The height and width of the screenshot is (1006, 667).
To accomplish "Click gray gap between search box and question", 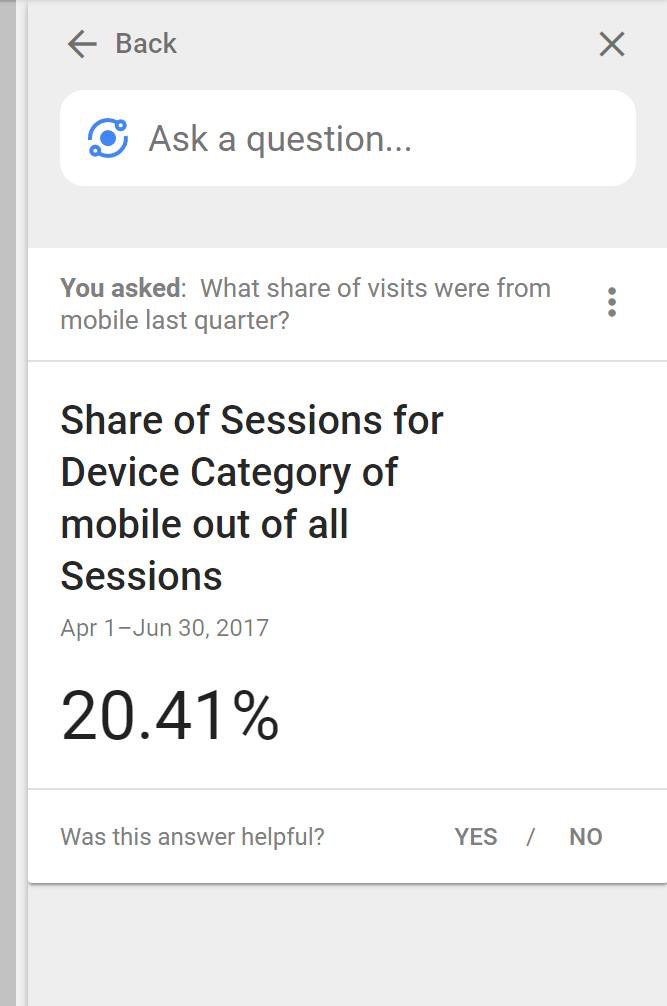I will [346, 217].
